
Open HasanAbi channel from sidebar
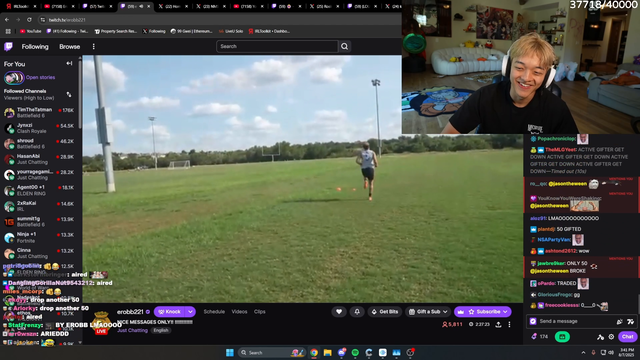click(x=39, y=159)
